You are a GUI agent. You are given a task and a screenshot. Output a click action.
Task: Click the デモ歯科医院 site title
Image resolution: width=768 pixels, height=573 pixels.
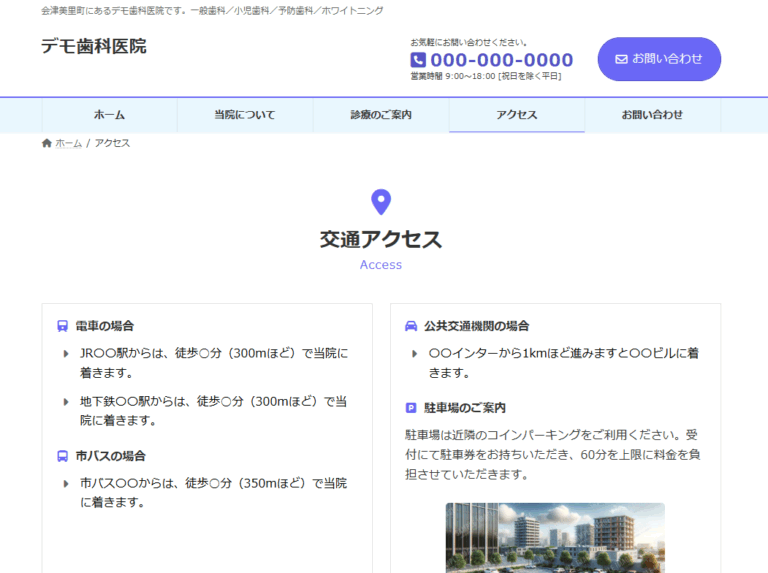(93, 46)
